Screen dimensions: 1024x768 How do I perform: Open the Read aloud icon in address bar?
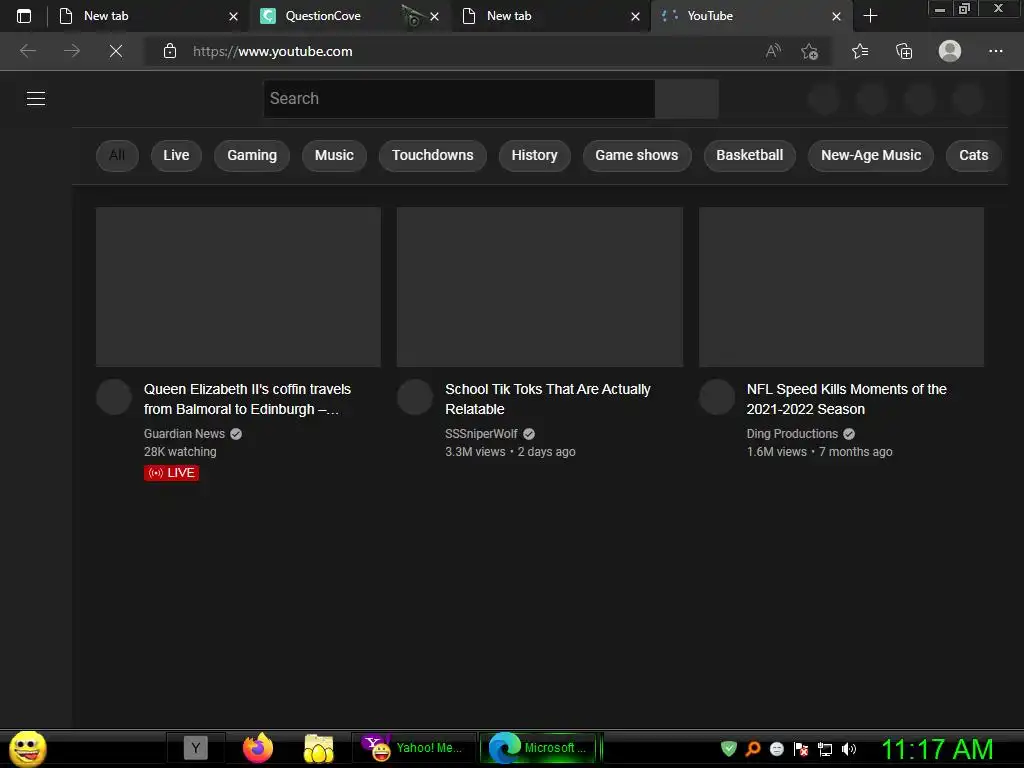[x=773, y=51]
